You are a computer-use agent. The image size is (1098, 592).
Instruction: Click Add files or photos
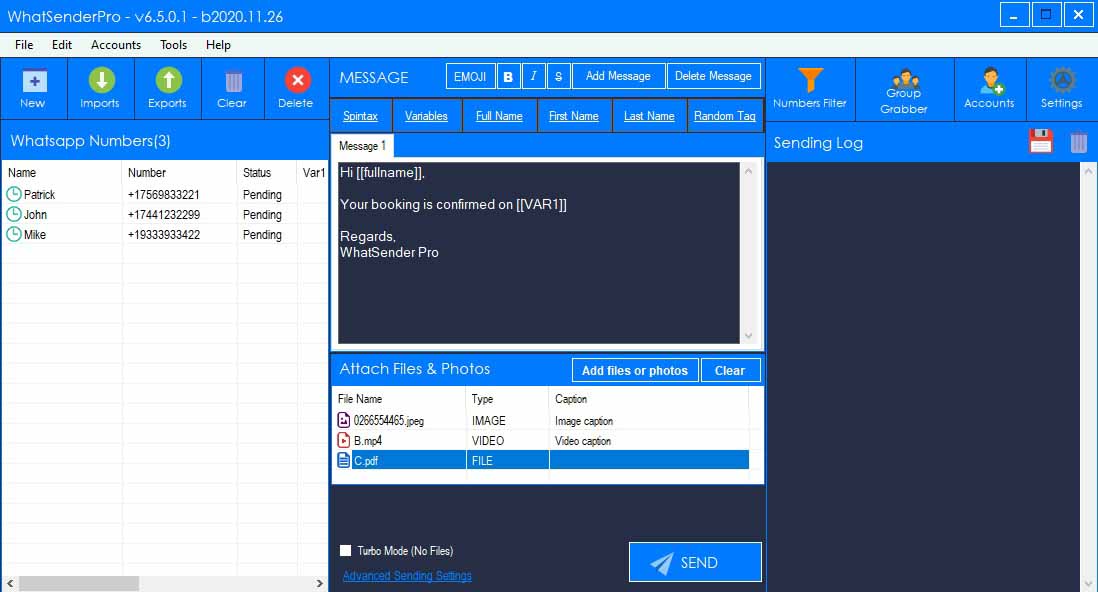coord(634,369)
